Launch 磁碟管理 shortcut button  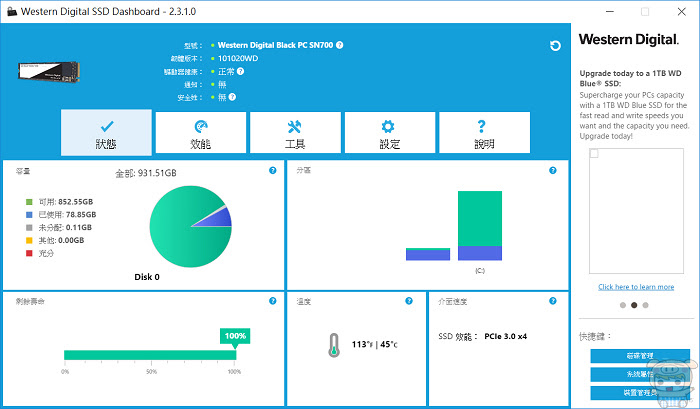pyautogui.click(x=640, y=356)
